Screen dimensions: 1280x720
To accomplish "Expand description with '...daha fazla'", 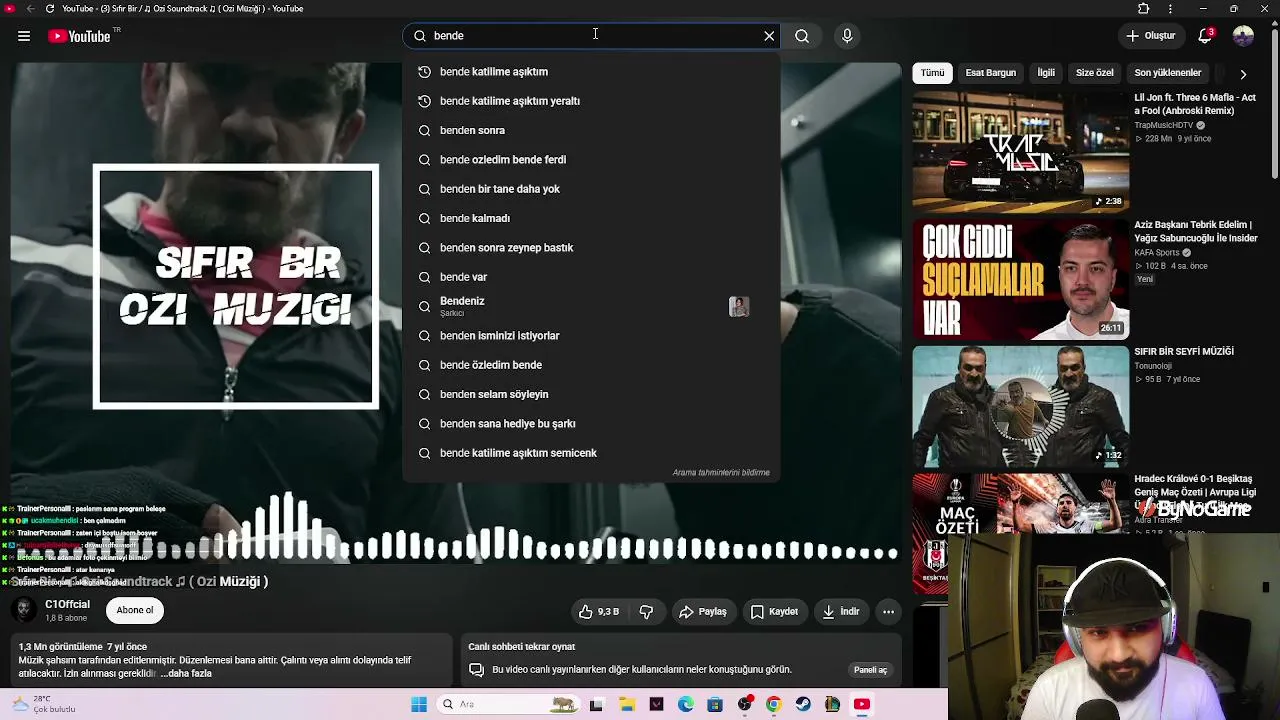I will pyautogui.click(x=186, y=674).
